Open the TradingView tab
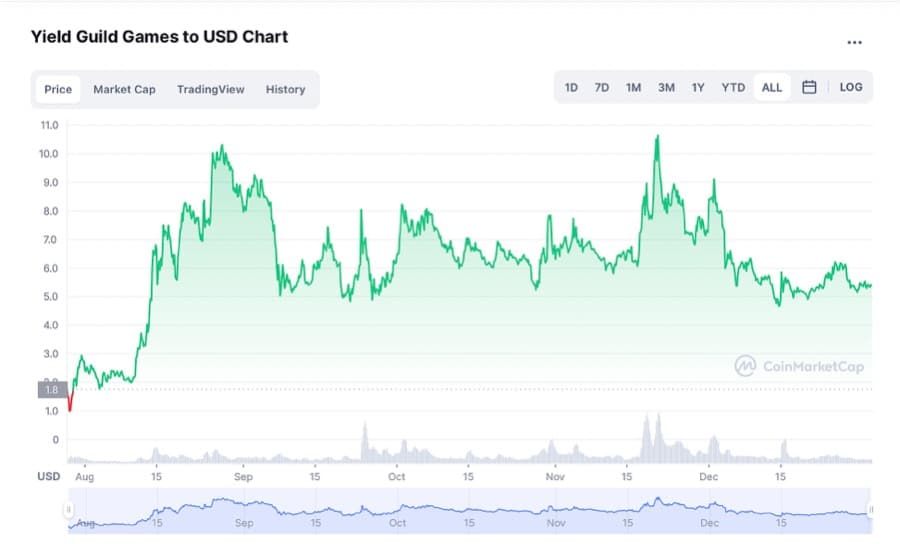The width and height of the screenshot is (900, 544). coord(210,89)
